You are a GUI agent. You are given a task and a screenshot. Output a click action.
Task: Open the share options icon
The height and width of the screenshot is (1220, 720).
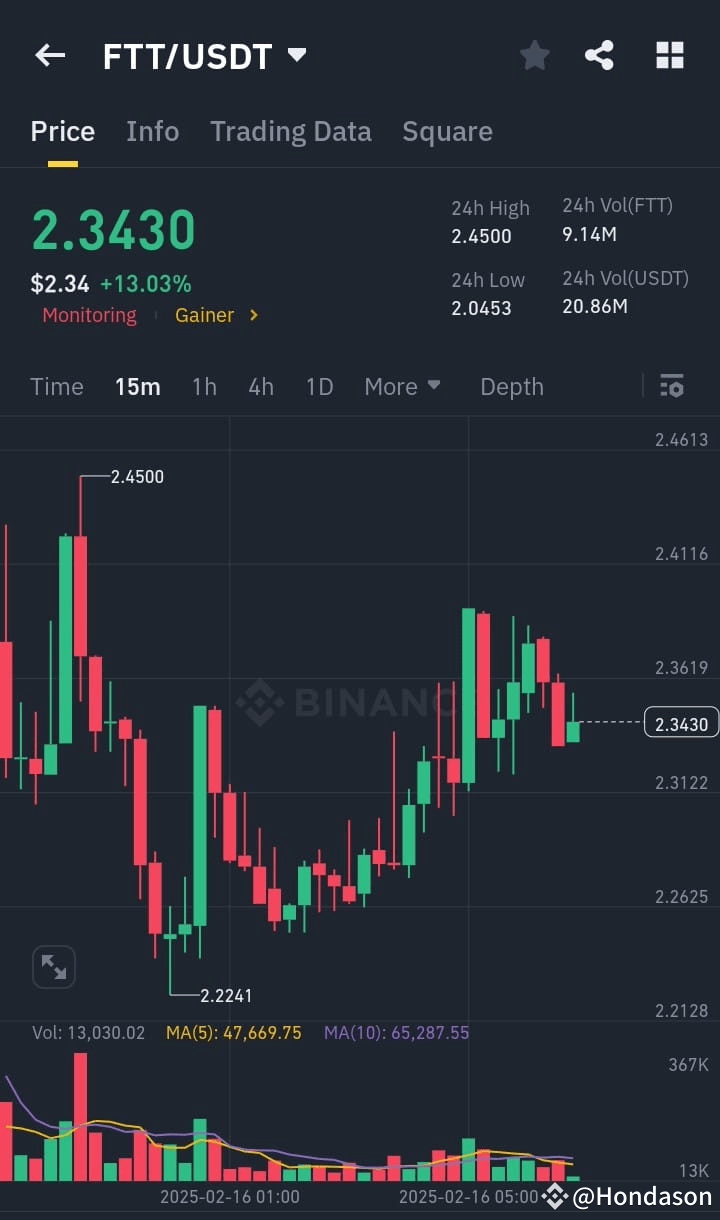tap(599, 55)
